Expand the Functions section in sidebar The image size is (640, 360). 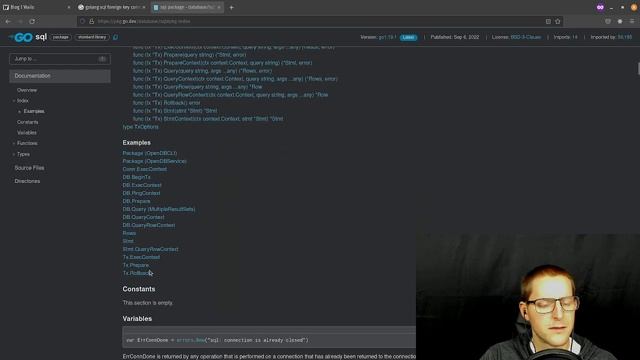[x=14, y=144]
